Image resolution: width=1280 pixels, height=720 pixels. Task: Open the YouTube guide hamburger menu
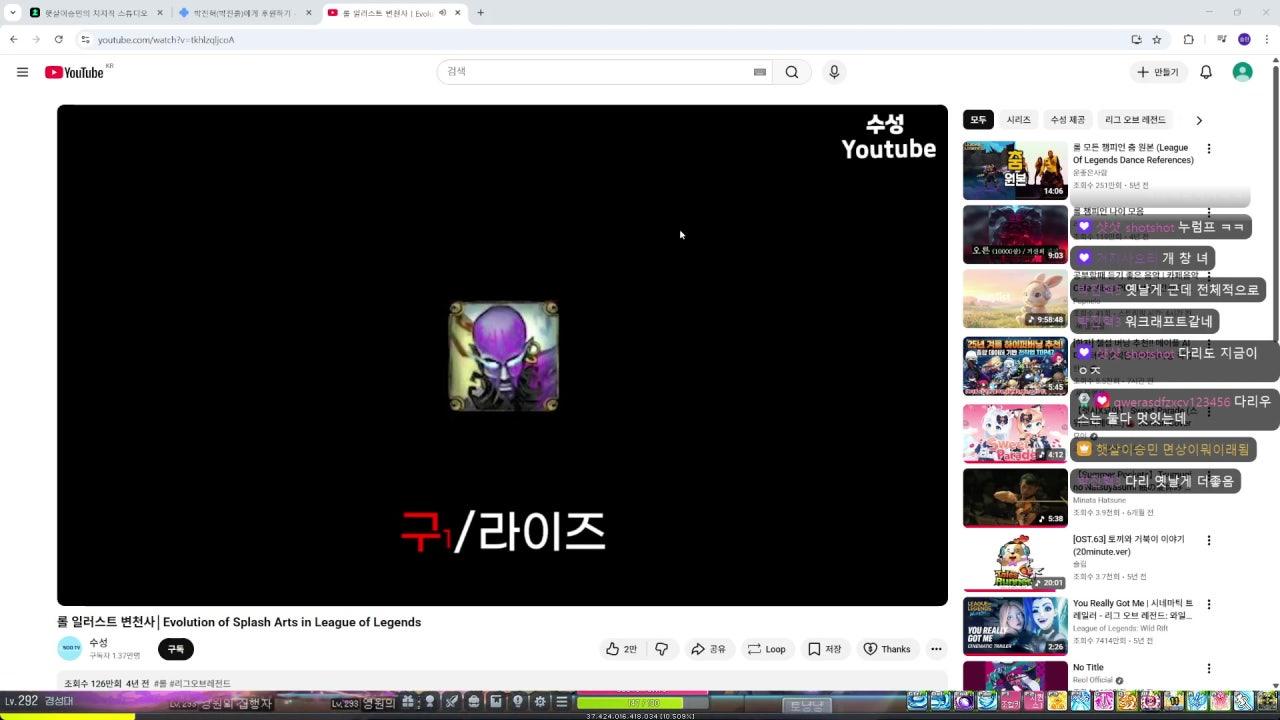pos(21,72)
